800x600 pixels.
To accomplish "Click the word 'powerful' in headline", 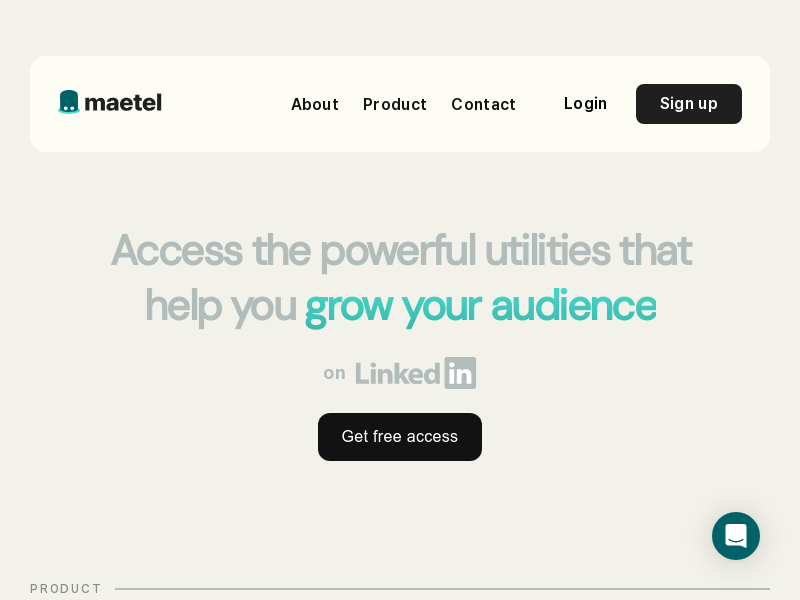I will click(x=398, y=252).
